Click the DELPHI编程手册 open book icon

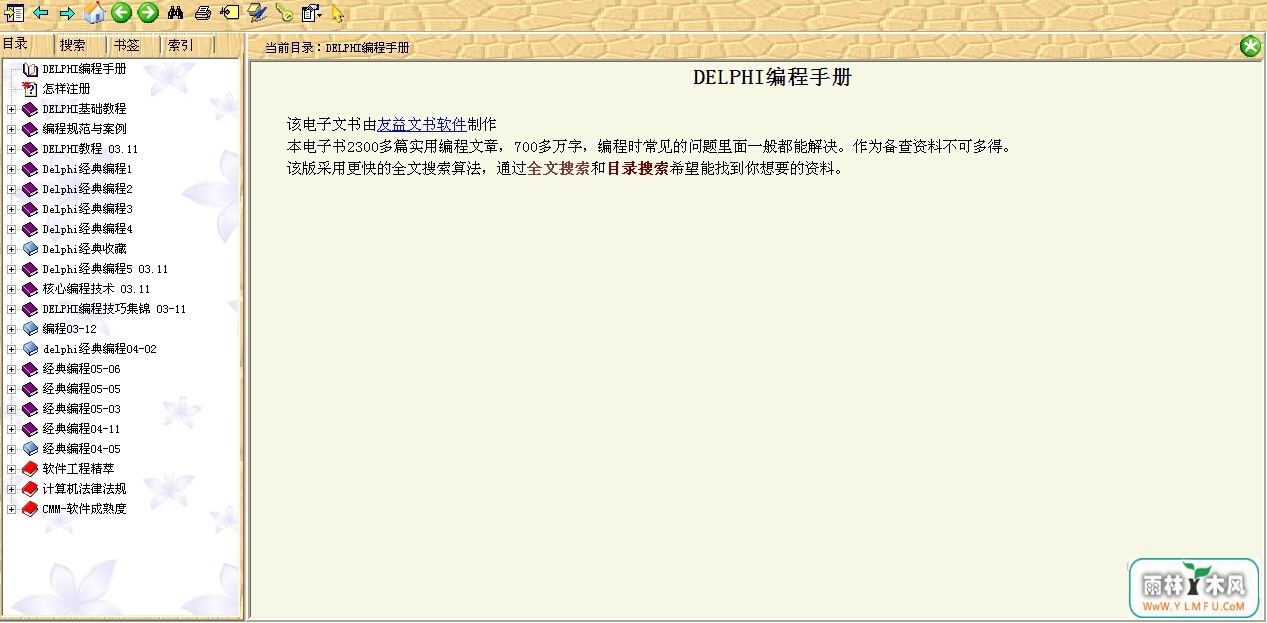click(x=30, y=69)
